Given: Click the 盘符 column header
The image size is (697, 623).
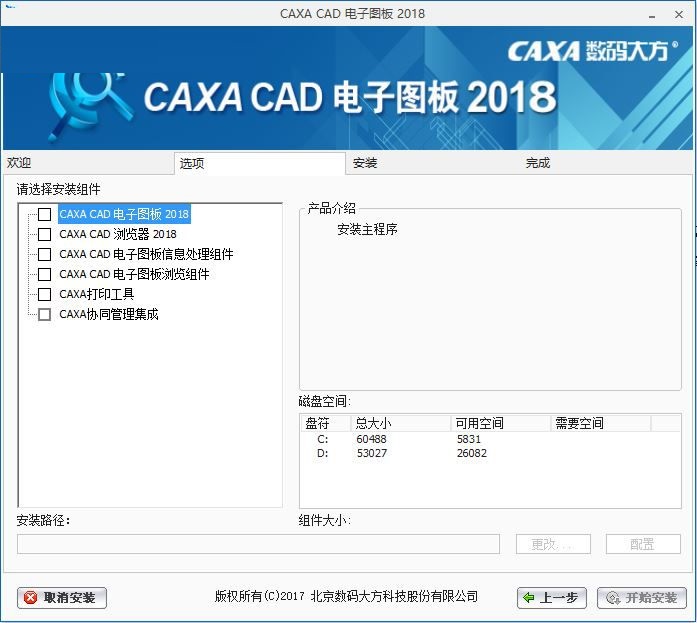Looking at the screenshot, I should pos(326,423).
